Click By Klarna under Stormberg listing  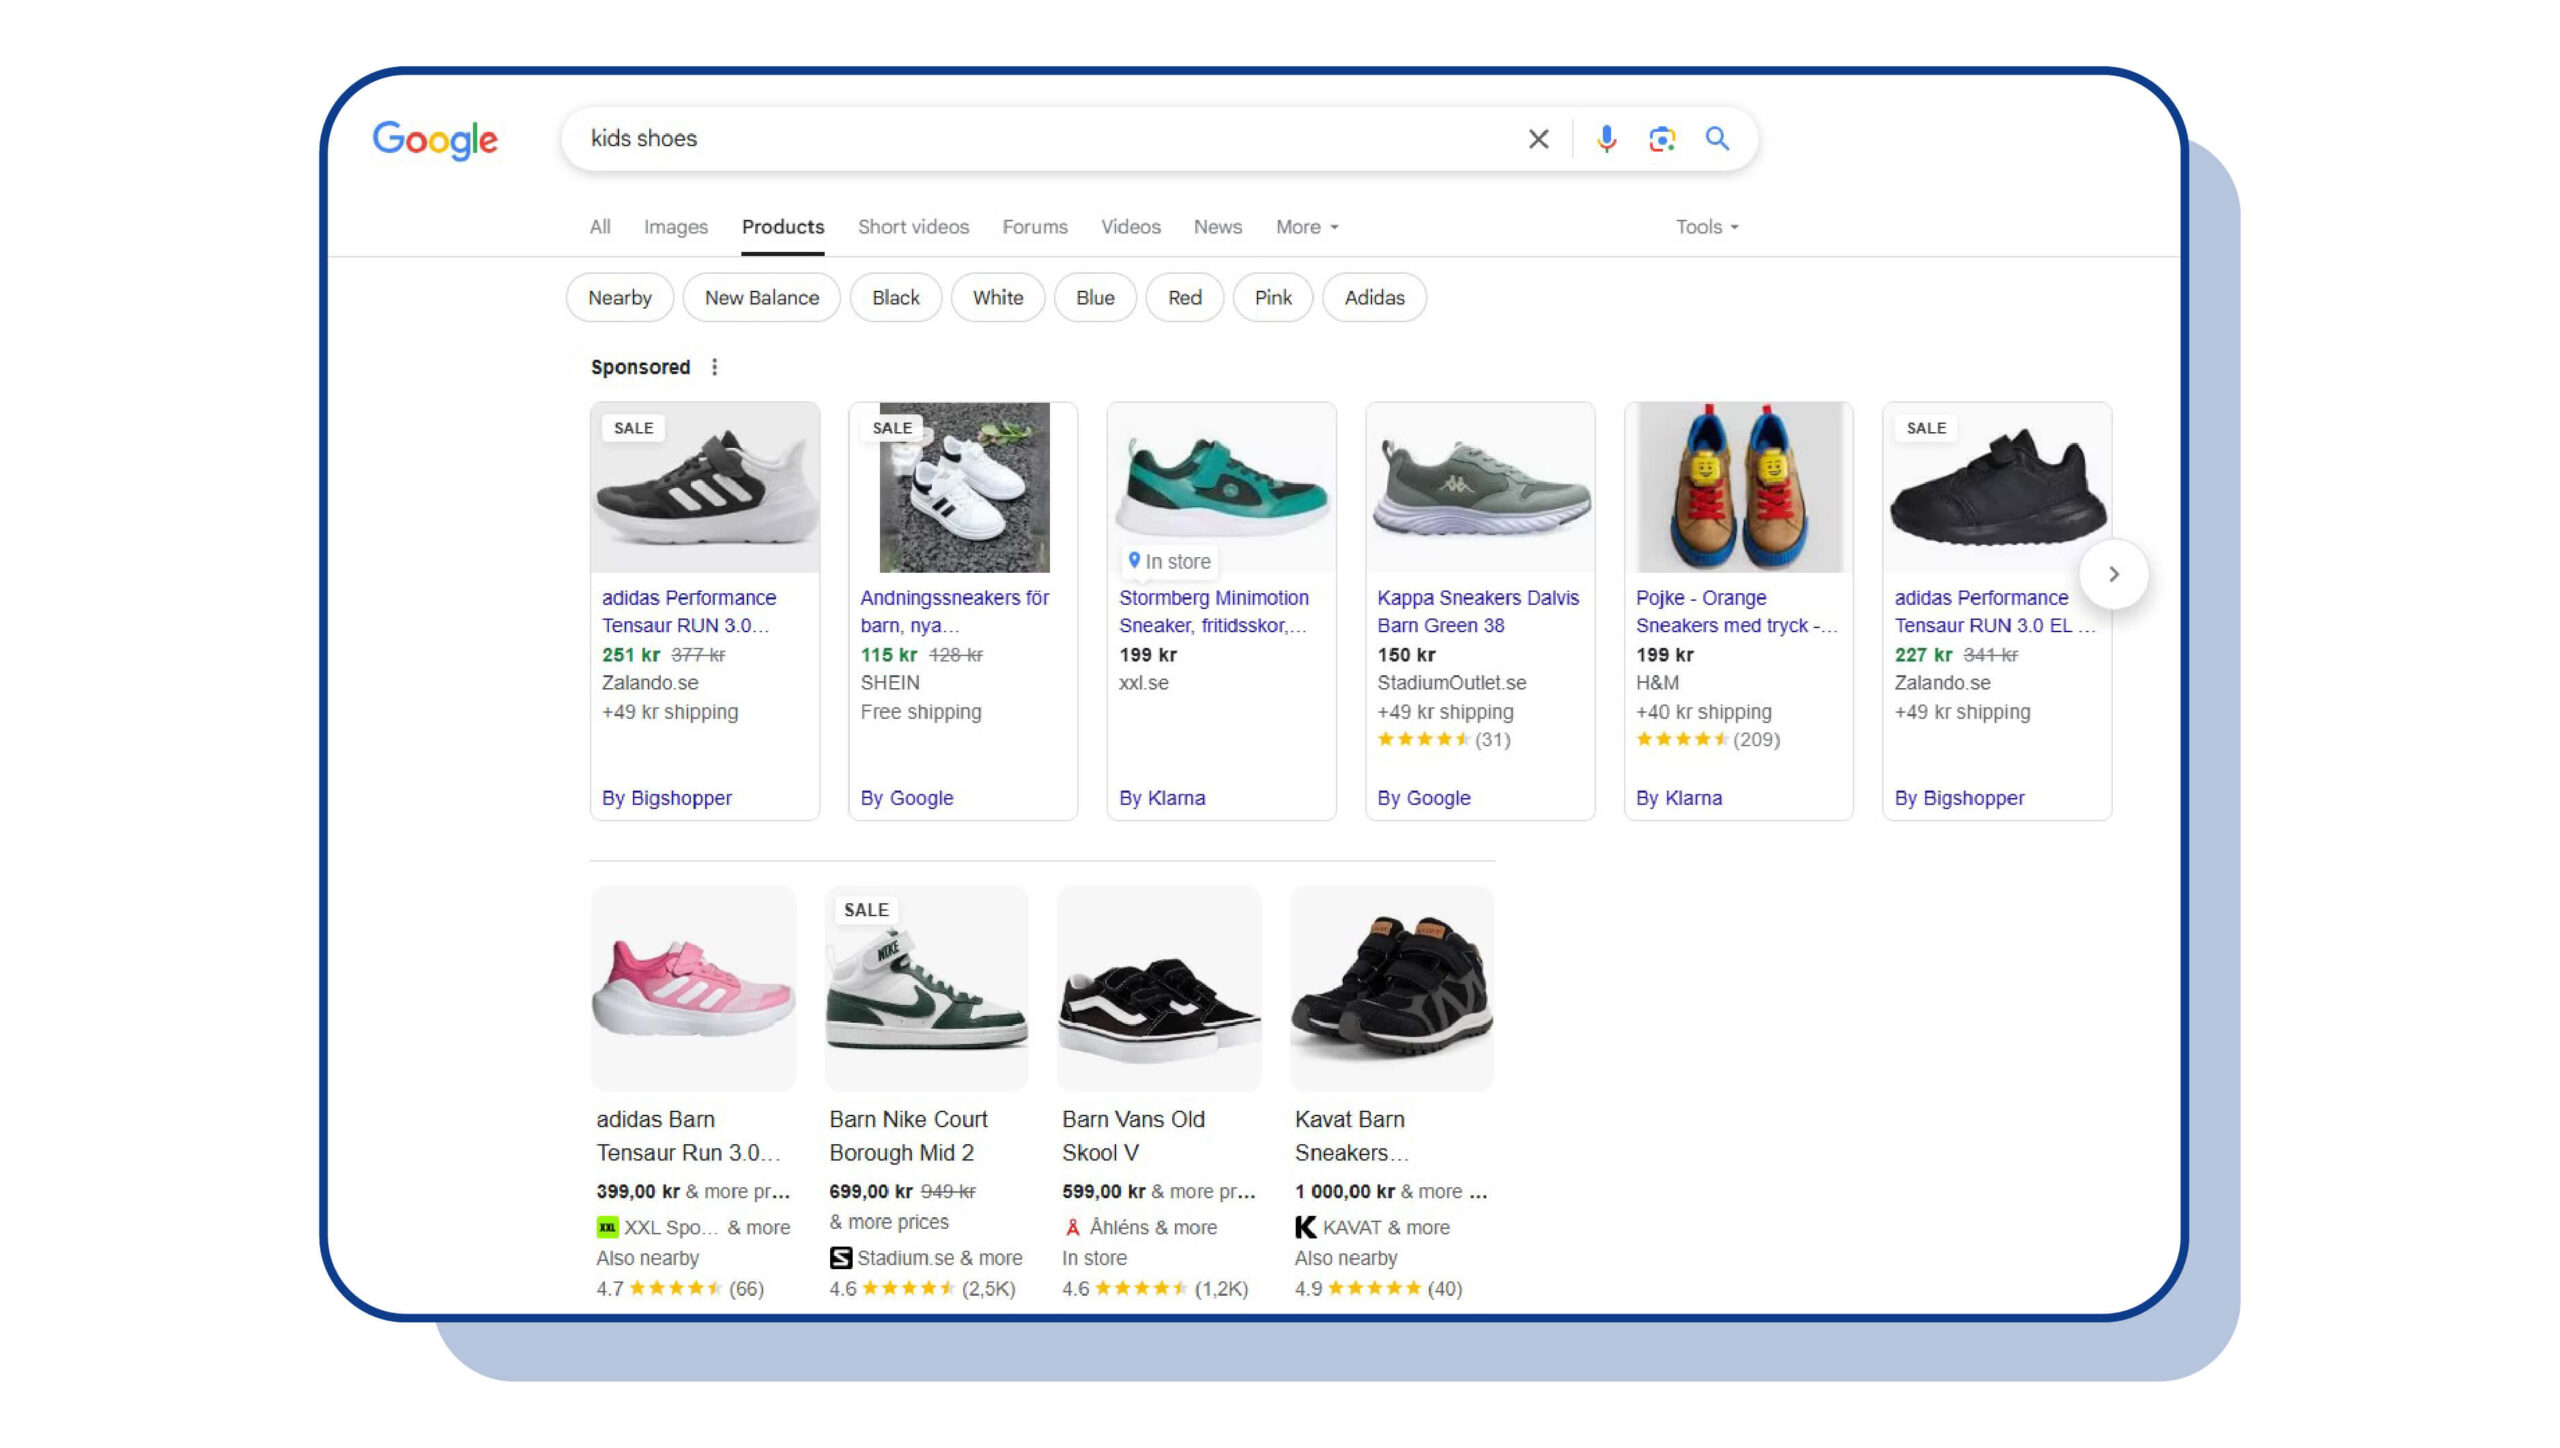tap(1162, 798)
